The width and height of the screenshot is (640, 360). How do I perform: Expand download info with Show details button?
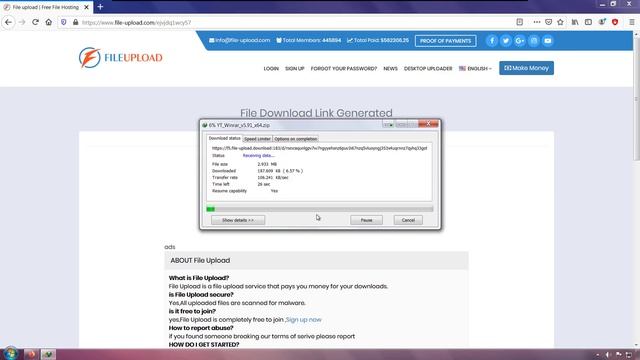point(238,220)
